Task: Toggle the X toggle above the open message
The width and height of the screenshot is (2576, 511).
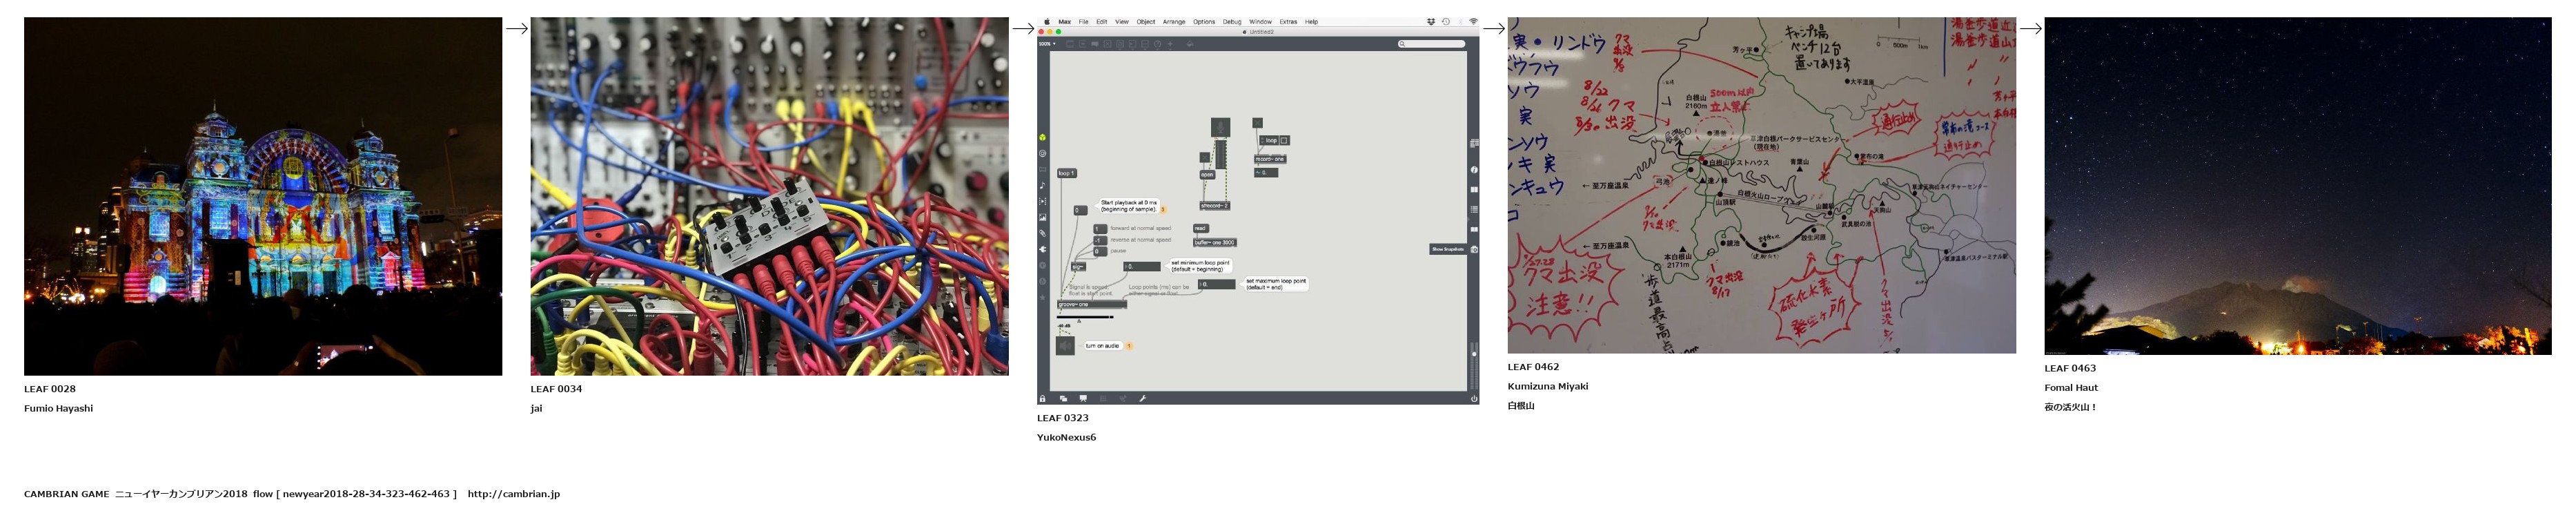Action: pyautogui.click(x=1205, y=157)
